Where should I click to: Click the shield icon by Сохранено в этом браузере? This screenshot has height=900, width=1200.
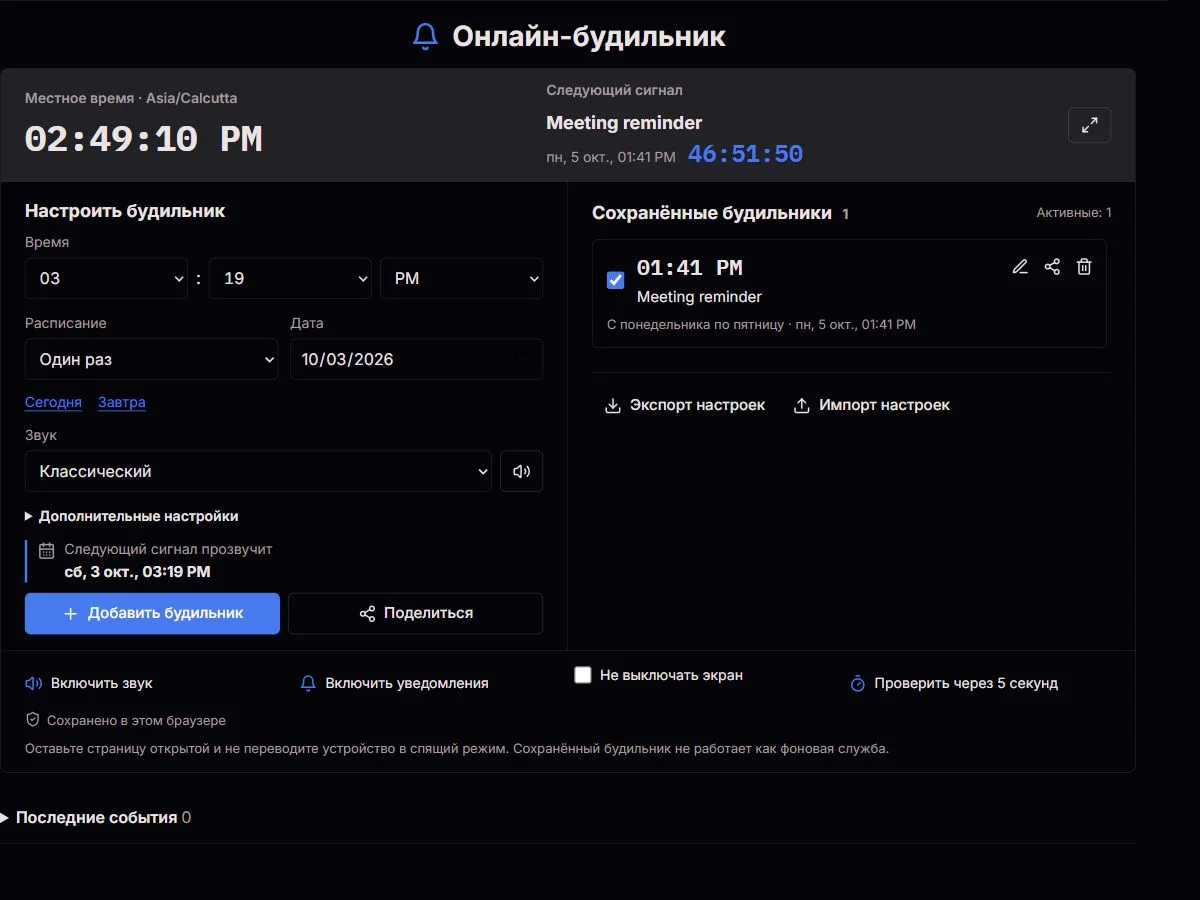point(33,720)
